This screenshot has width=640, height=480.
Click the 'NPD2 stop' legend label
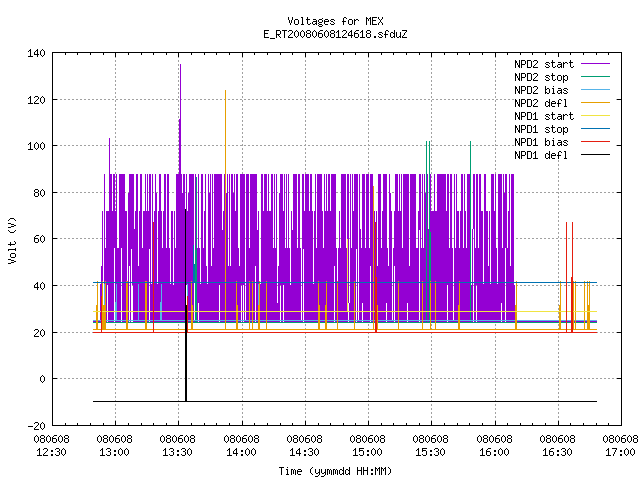tap(541, 77)
